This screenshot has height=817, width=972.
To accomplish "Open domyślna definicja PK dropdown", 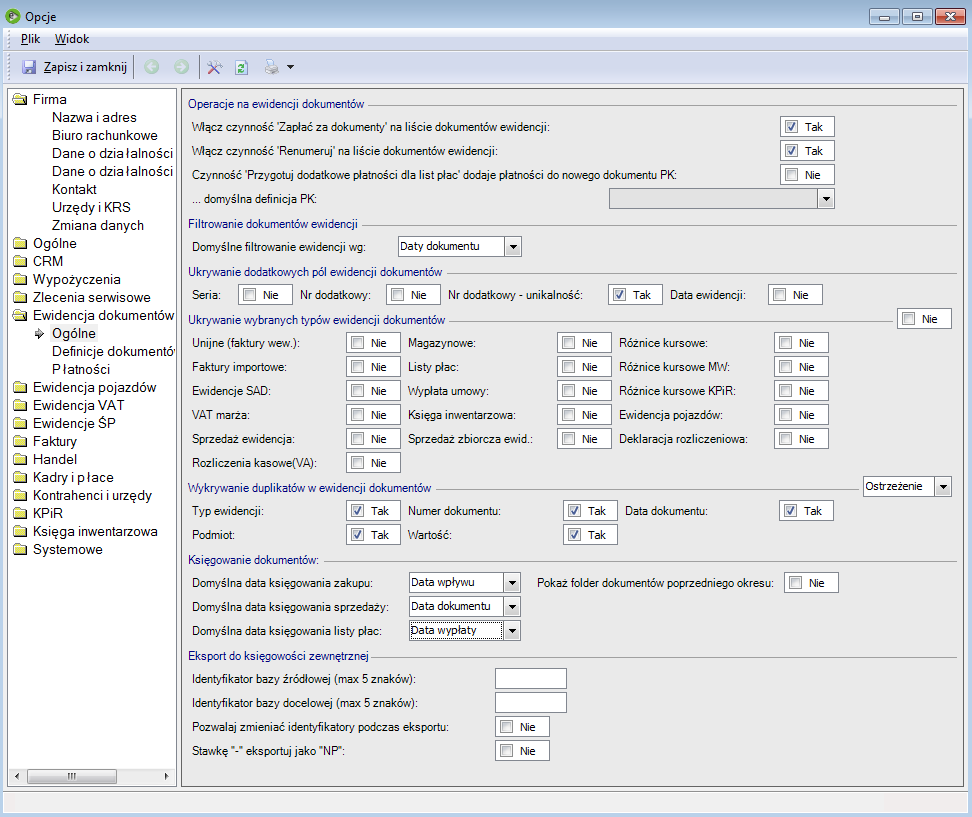I will [826, 199].
